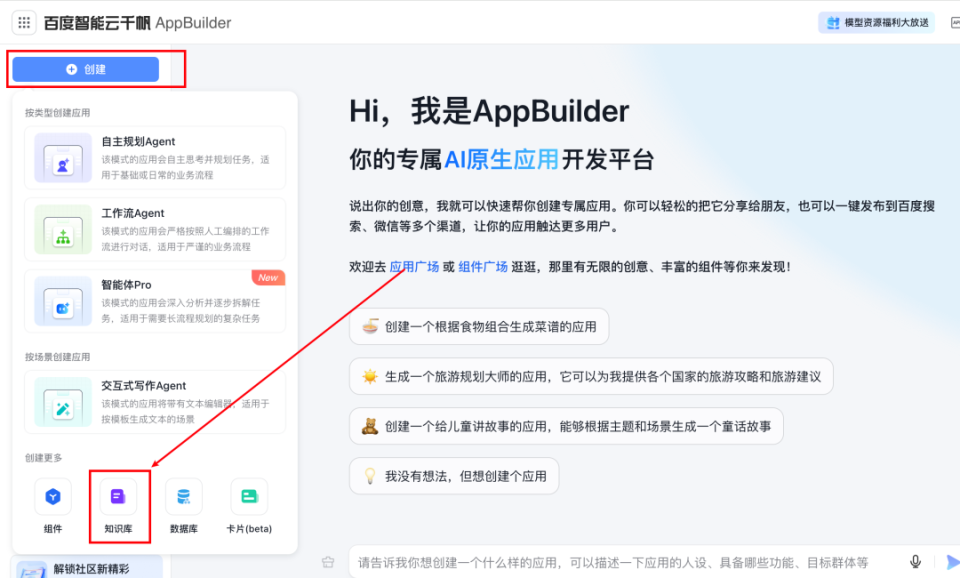Open the app grid launcher icon
This screenshot has height=578, width=960.
(x=24, y=23)
